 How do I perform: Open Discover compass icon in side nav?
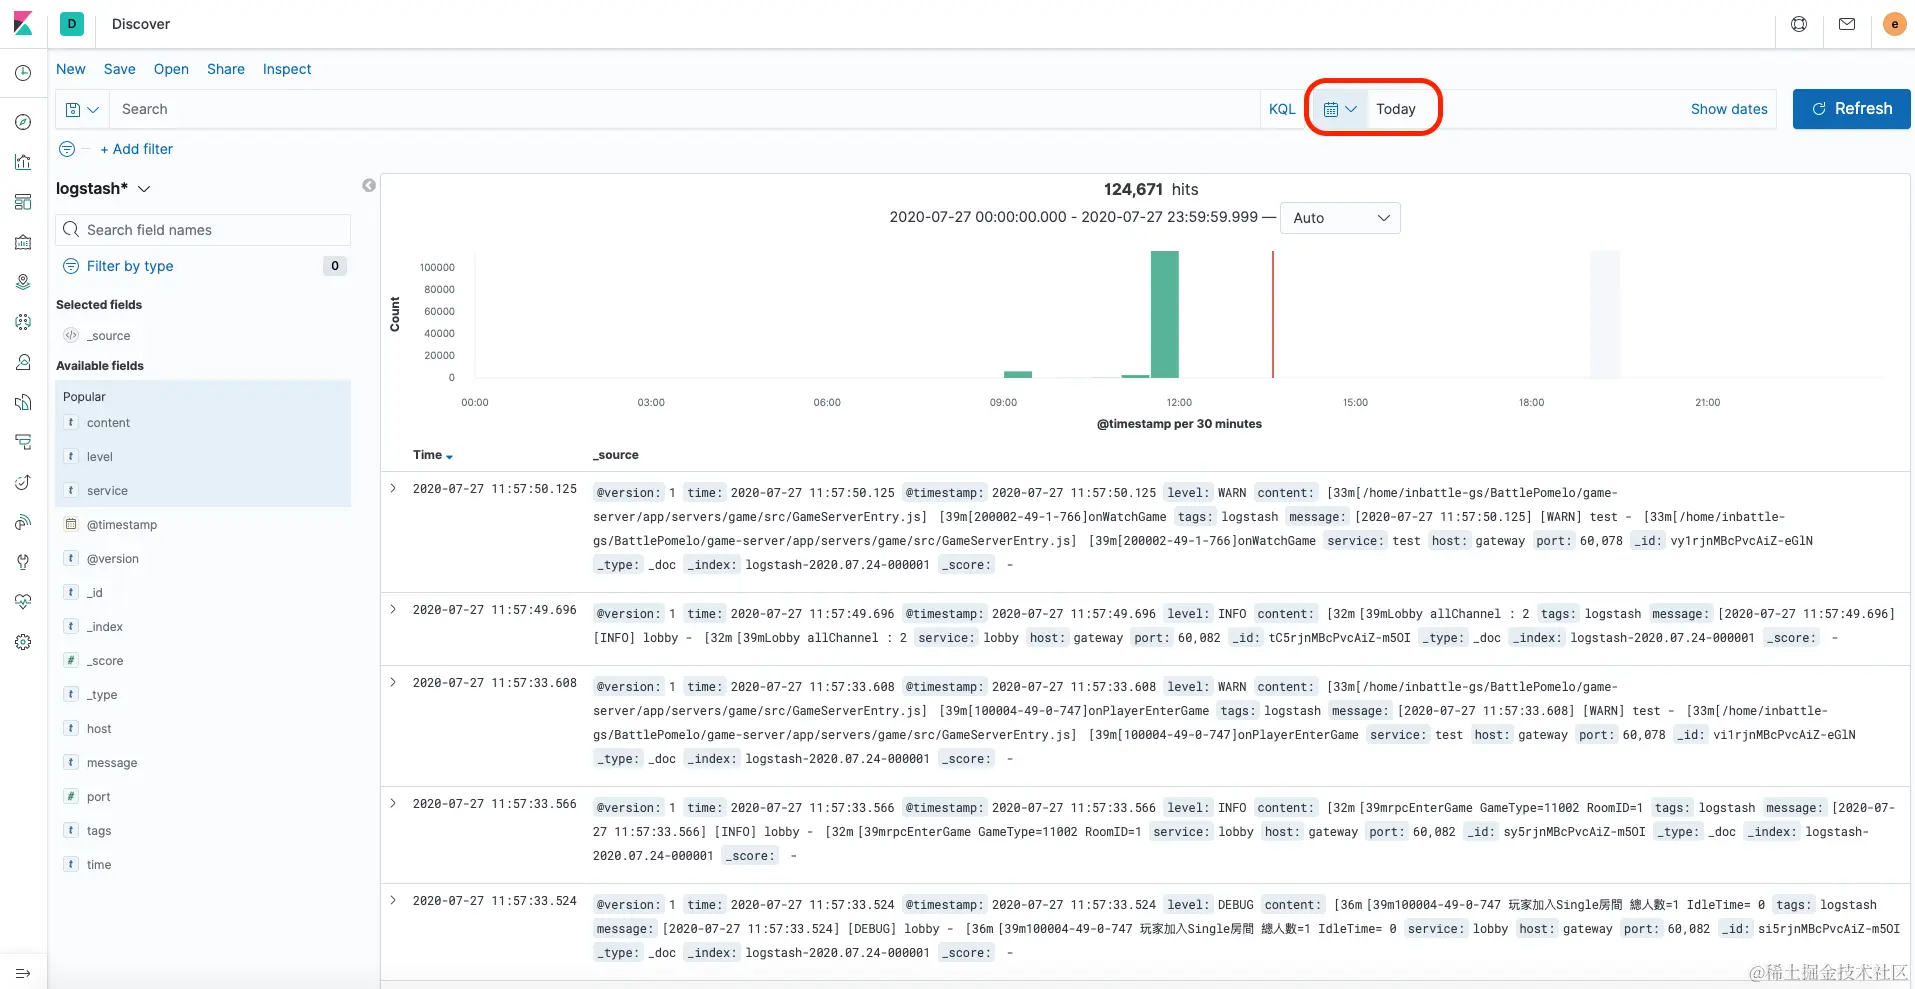pyautogui.click(x=23, y=122)
